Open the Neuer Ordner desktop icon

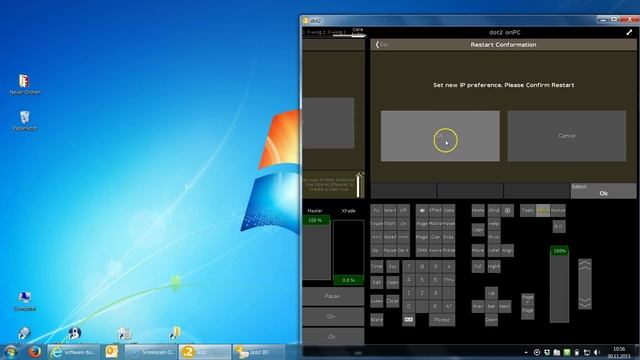(x=24, y=84)
